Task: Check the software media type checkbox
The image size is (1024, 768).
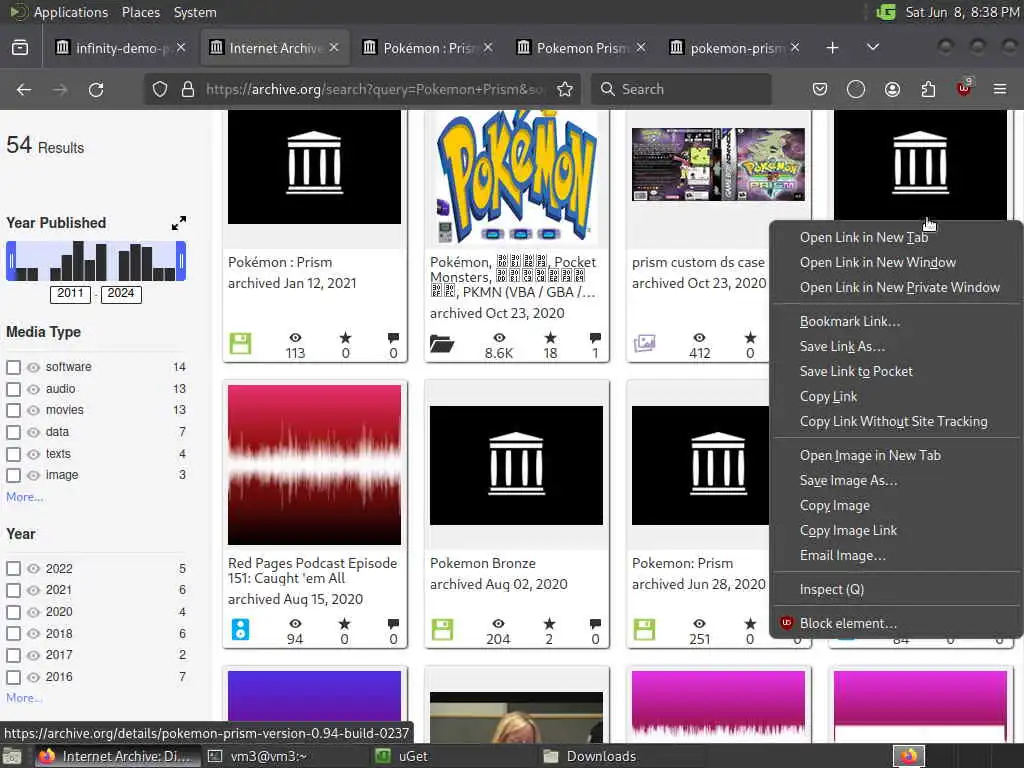Action: [x=13, y=367]
